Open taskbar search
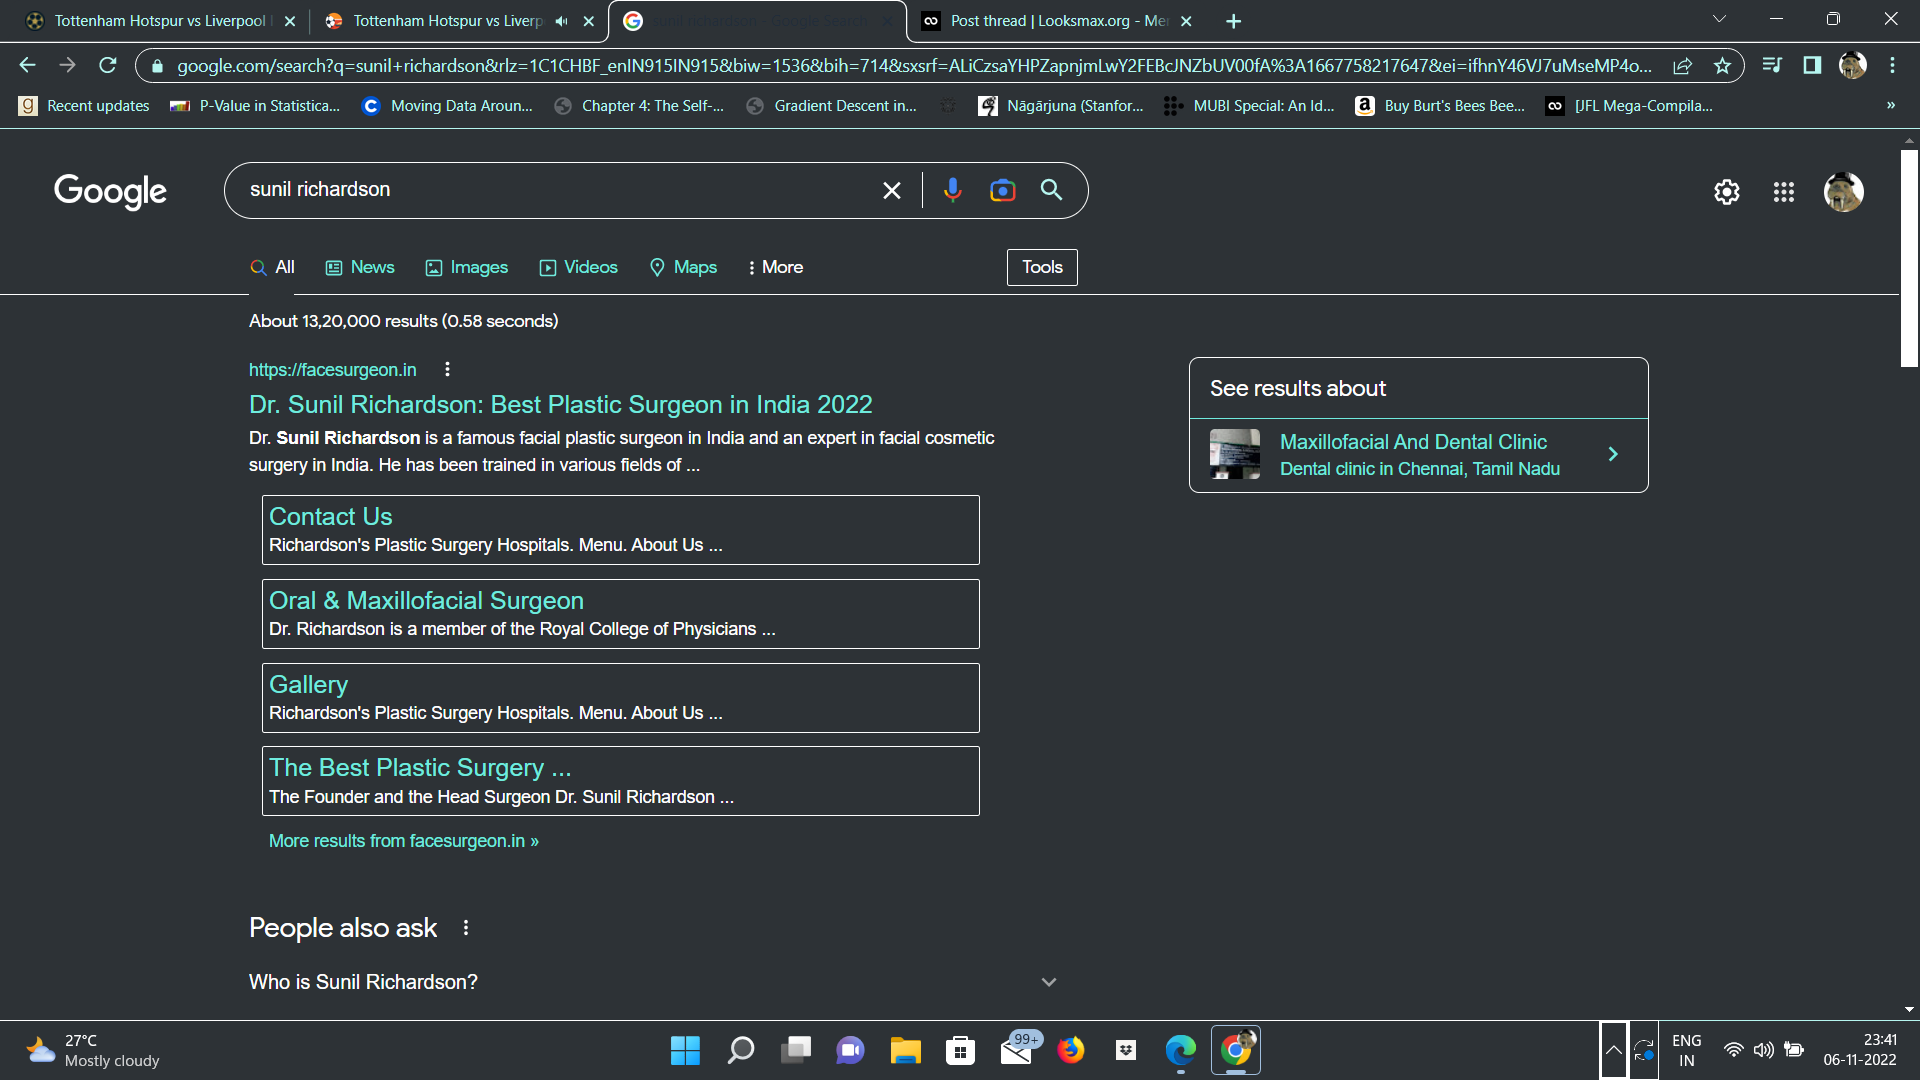This screenshot has width=1920, height=1080. [x=741, y=1050]
